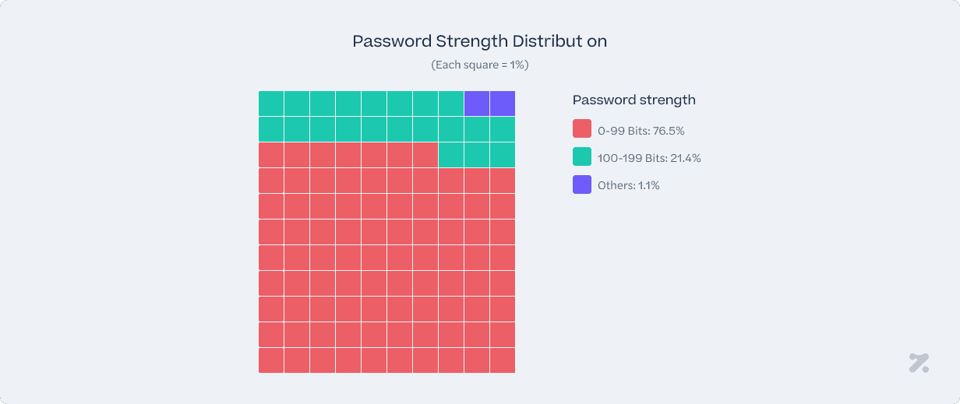The height and width of the screenshot is (404, 960).
Task: Select the "100-199 Bits: 21.4%" legend label
Action: 649,158
